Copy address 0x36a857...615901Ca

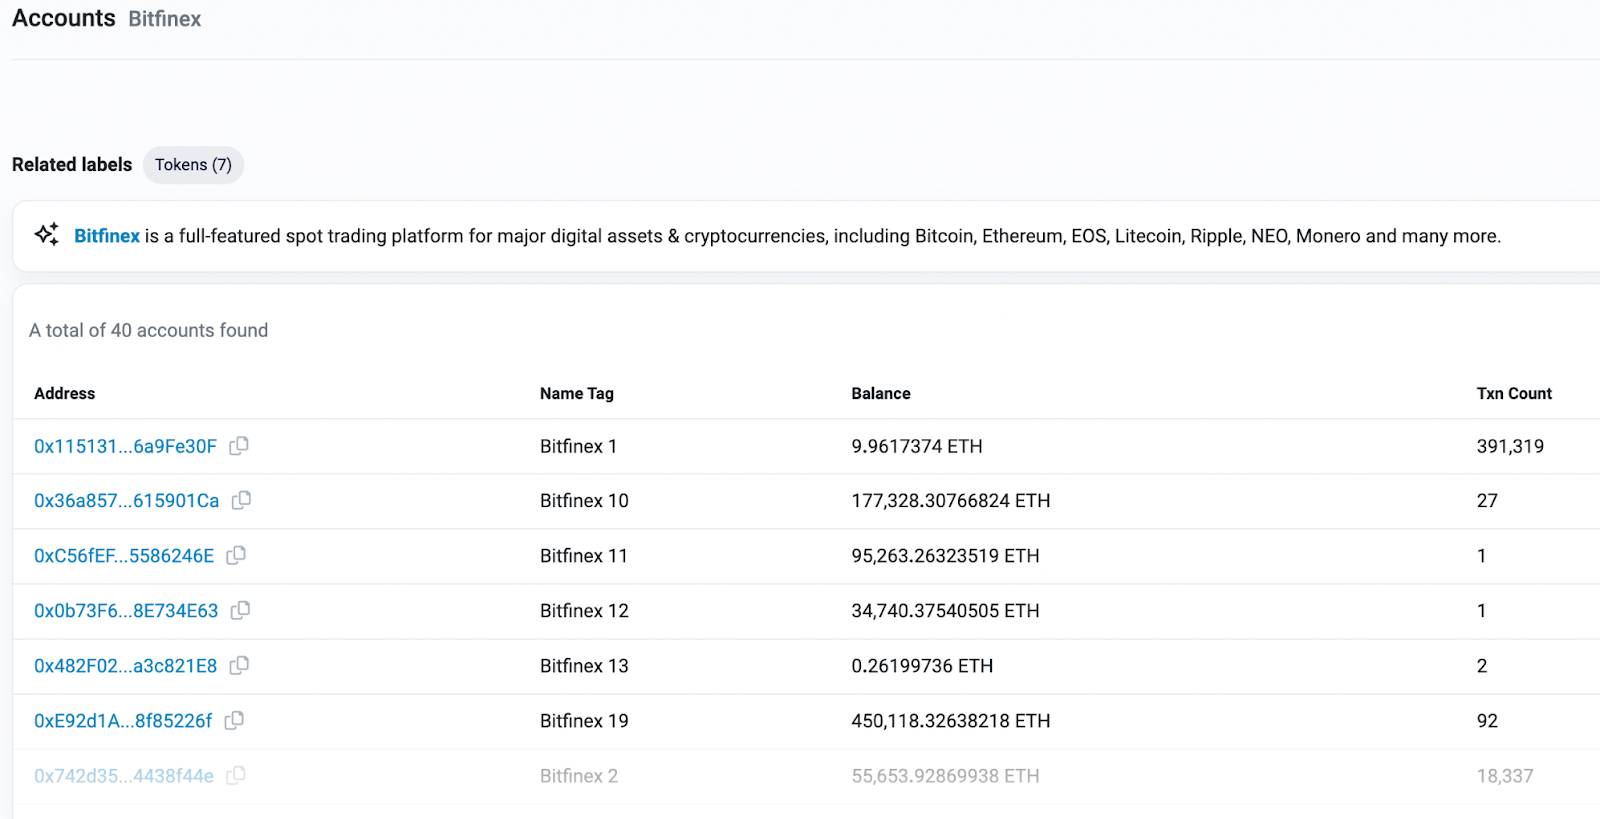[x=241, y=500]
